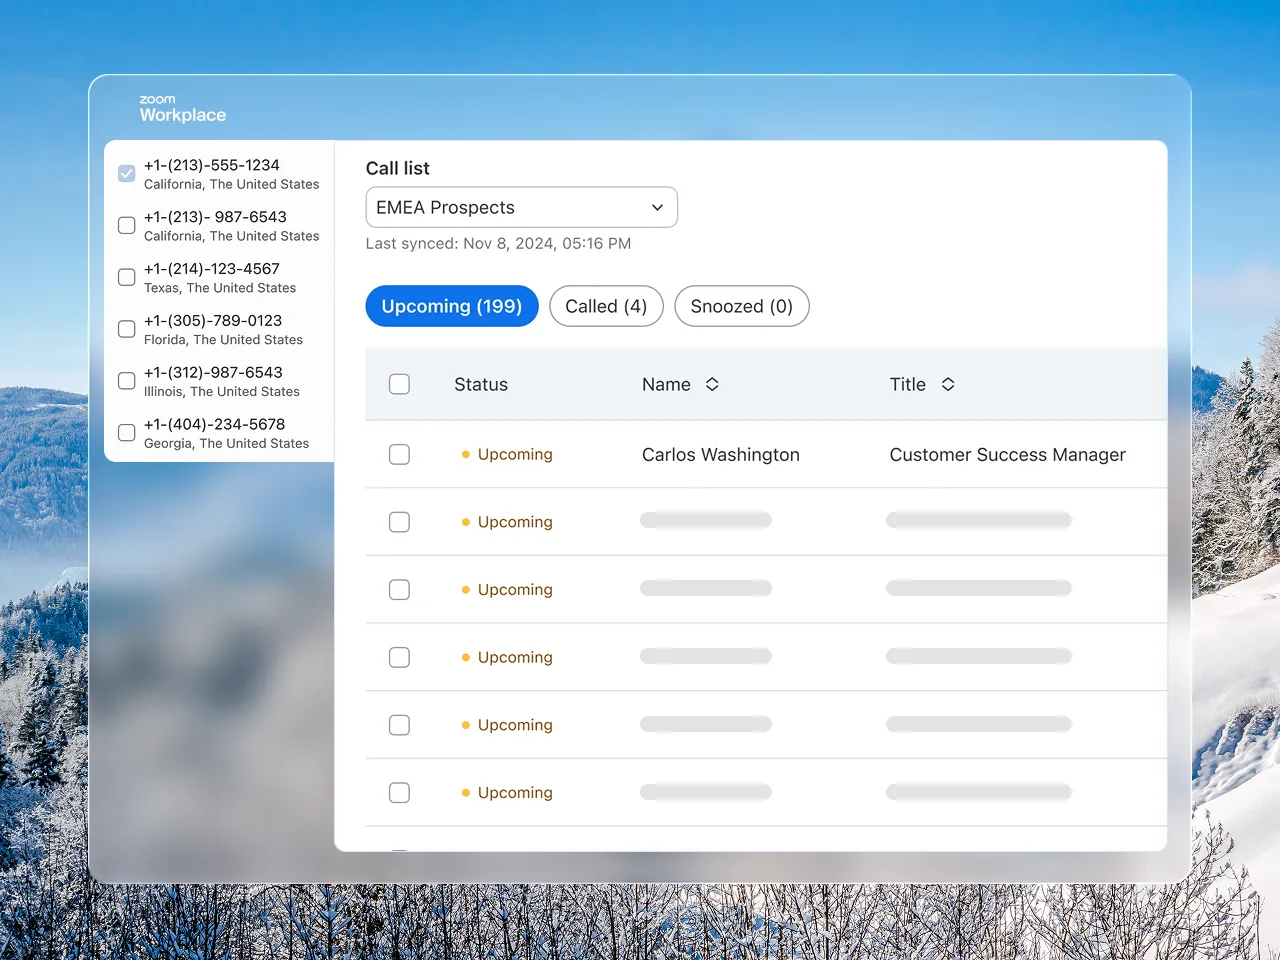Click the Status column header
The width and height of the screenshot is (1280, 960).
pos(481,384)
